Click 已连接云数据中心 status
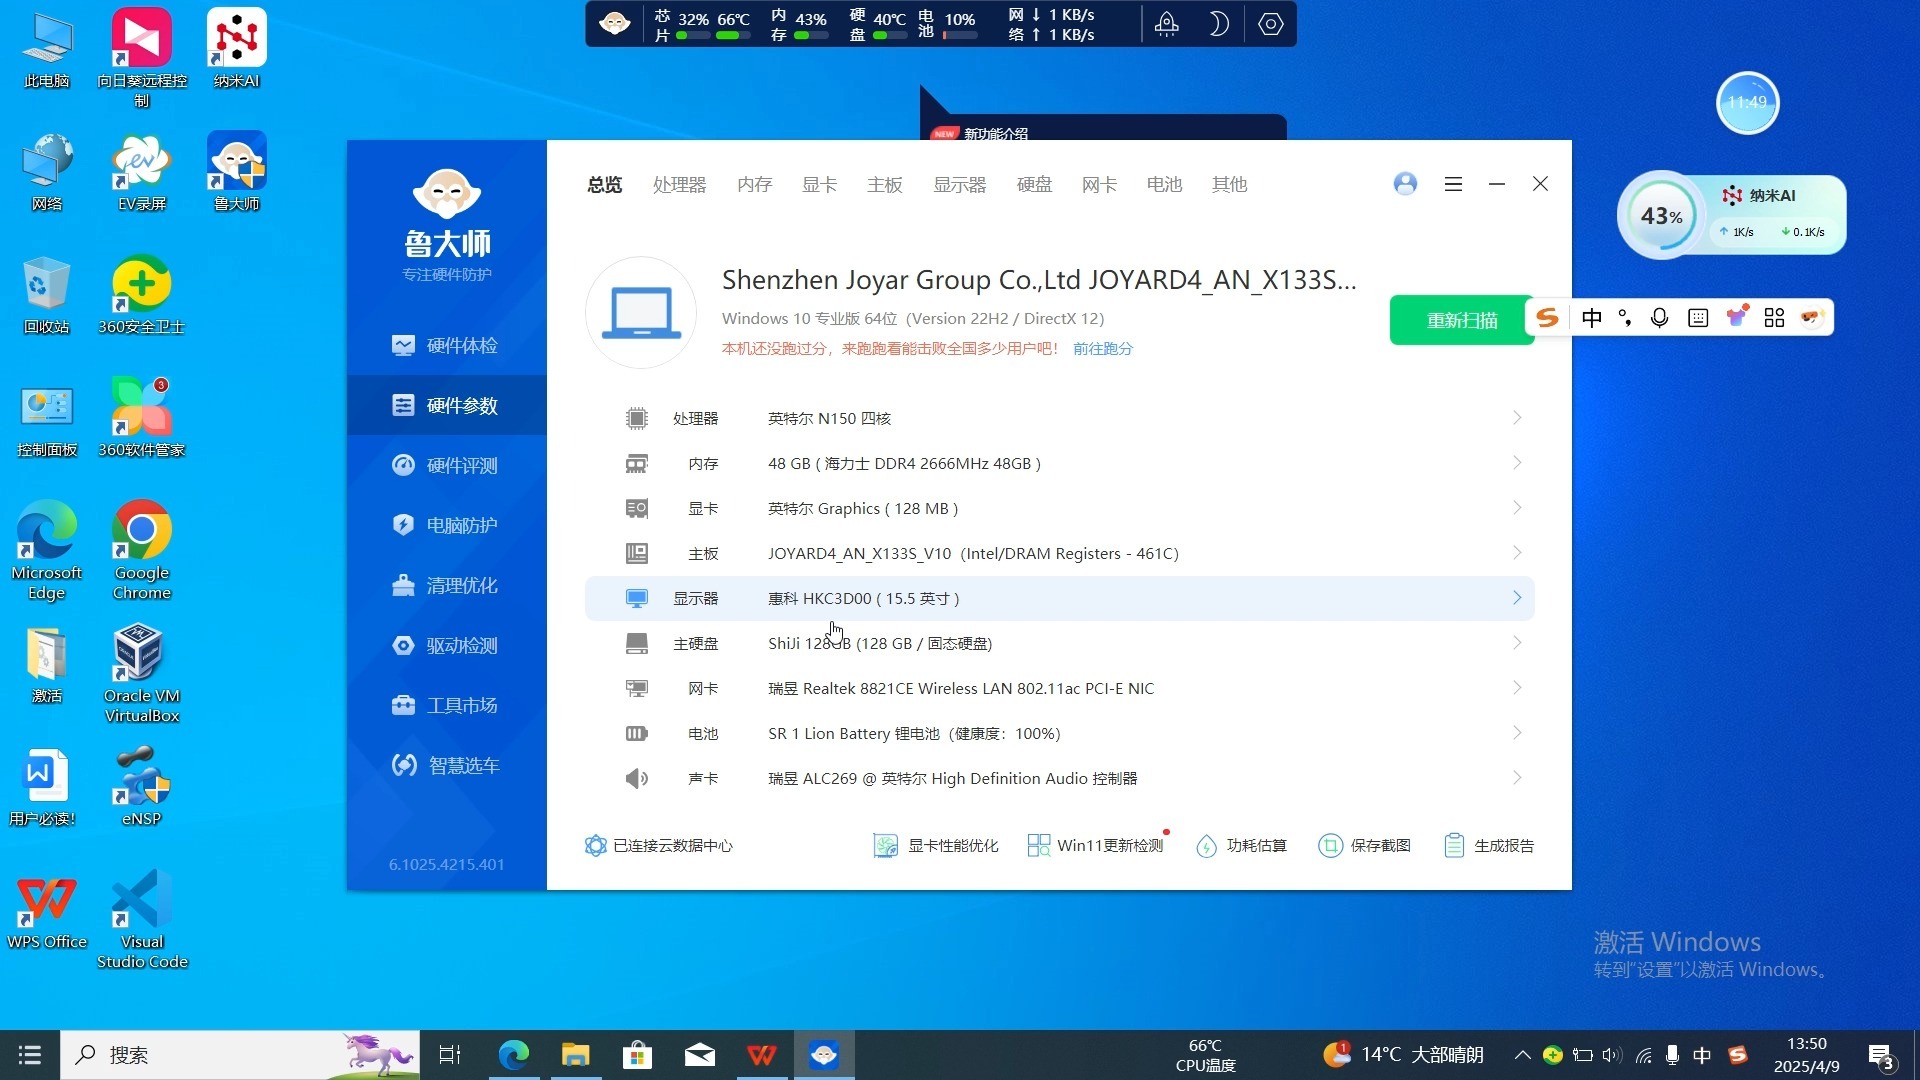This screenshot has height=1080, width=1920. [x=659, y=846]
